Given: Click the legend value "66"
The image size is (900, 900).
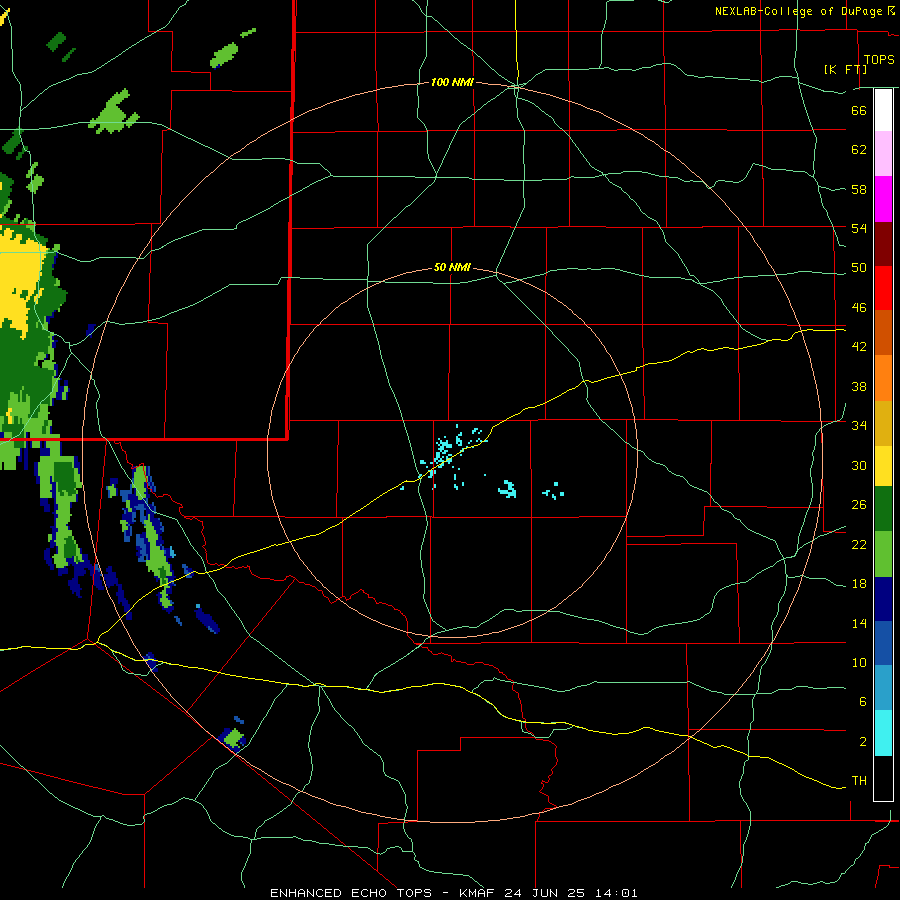Looking at the screenshot, I should tap(859, 110).
